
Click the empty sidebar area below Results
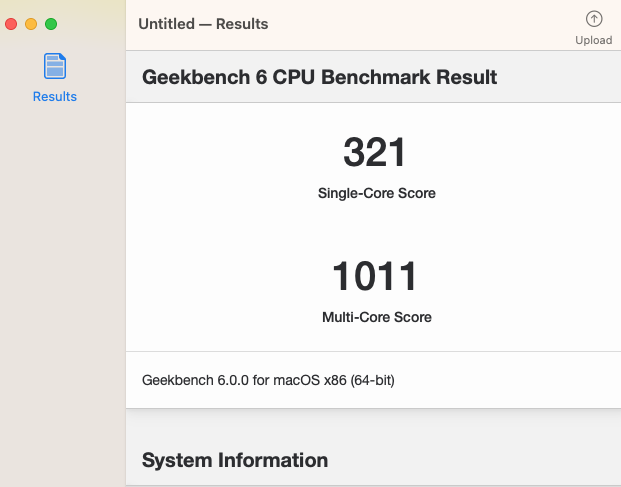click(60, 300)
